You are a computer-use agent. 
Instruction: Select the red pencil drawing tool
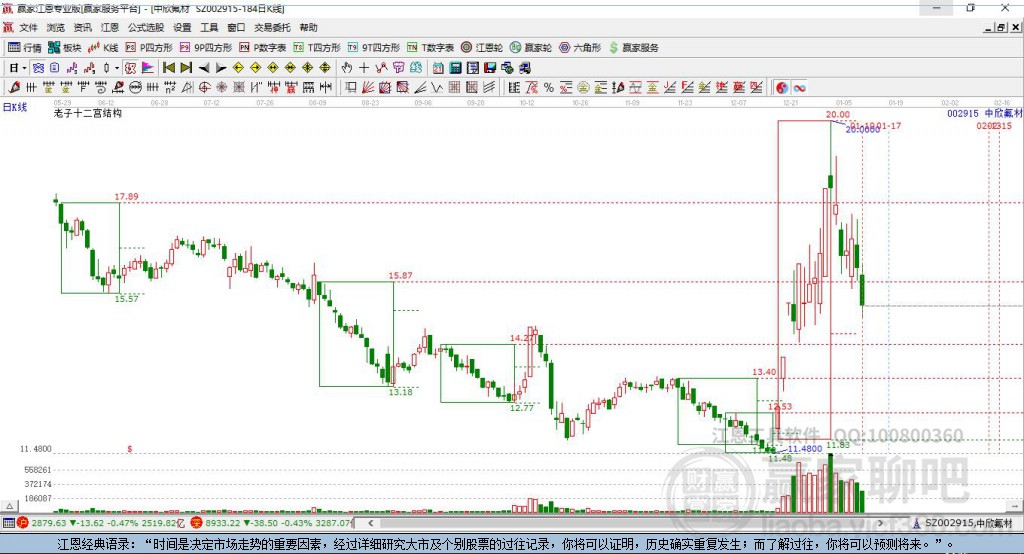(x=14, y=88)
